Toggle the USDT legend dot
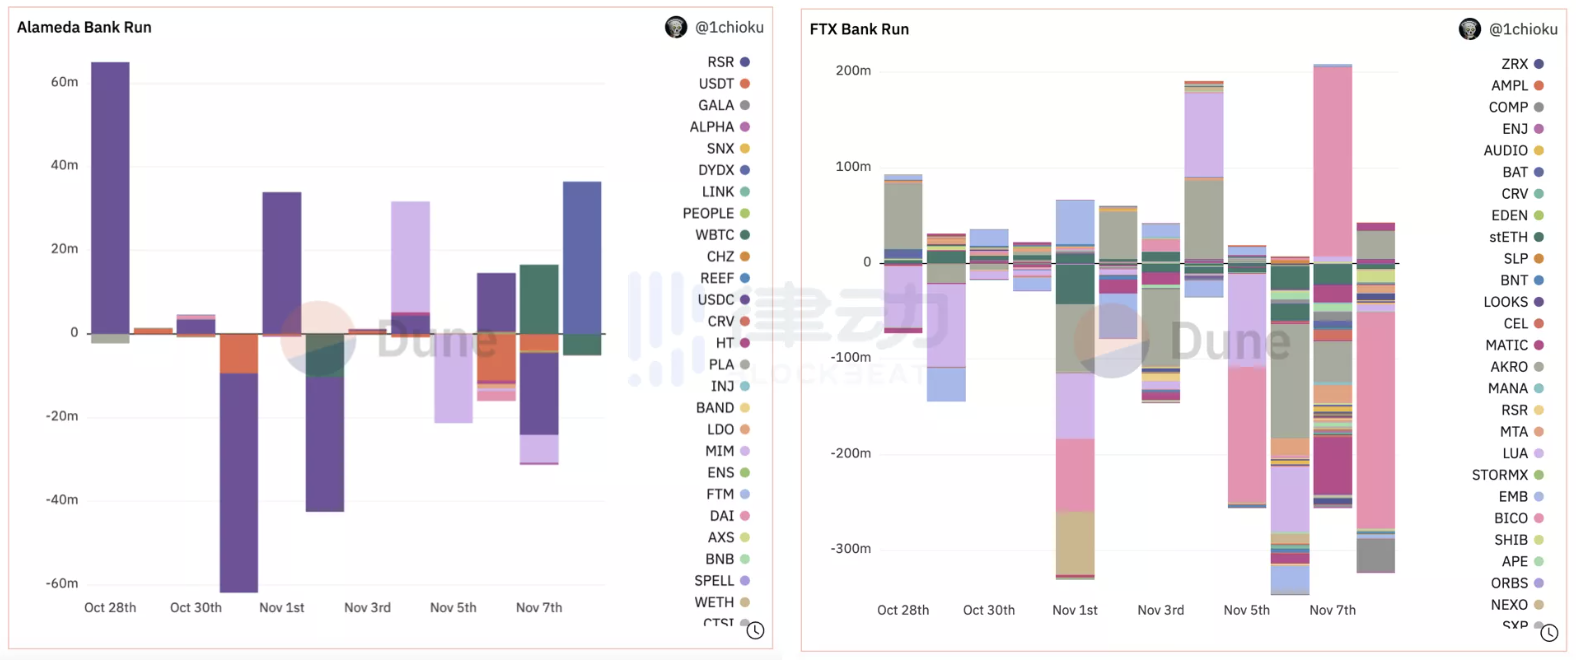 point(745,84)
